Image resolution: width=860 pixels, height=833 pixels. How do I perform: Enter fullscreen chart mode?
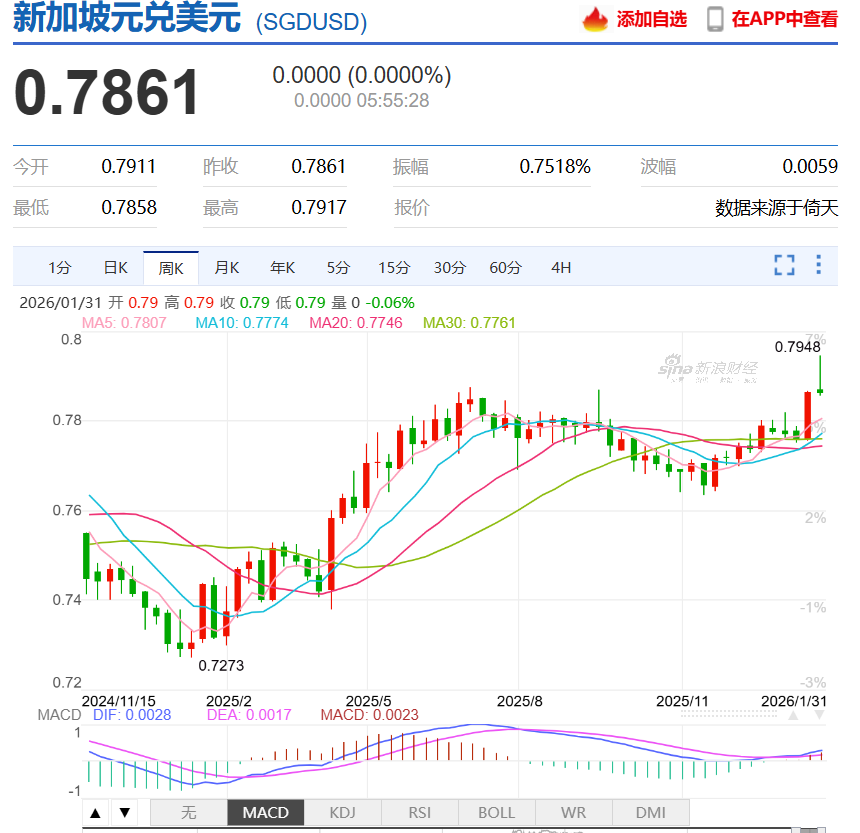[x=784, y=265]
